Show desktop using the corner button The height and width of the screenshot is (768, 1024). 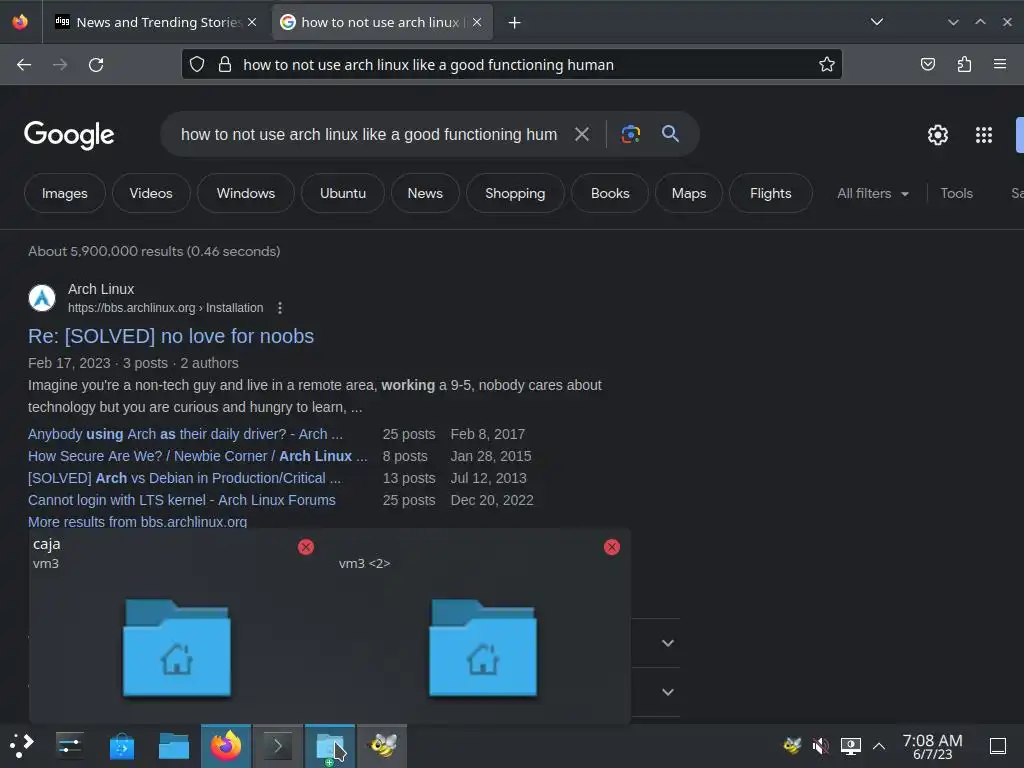pyautogui.click(x=998, y=746)
